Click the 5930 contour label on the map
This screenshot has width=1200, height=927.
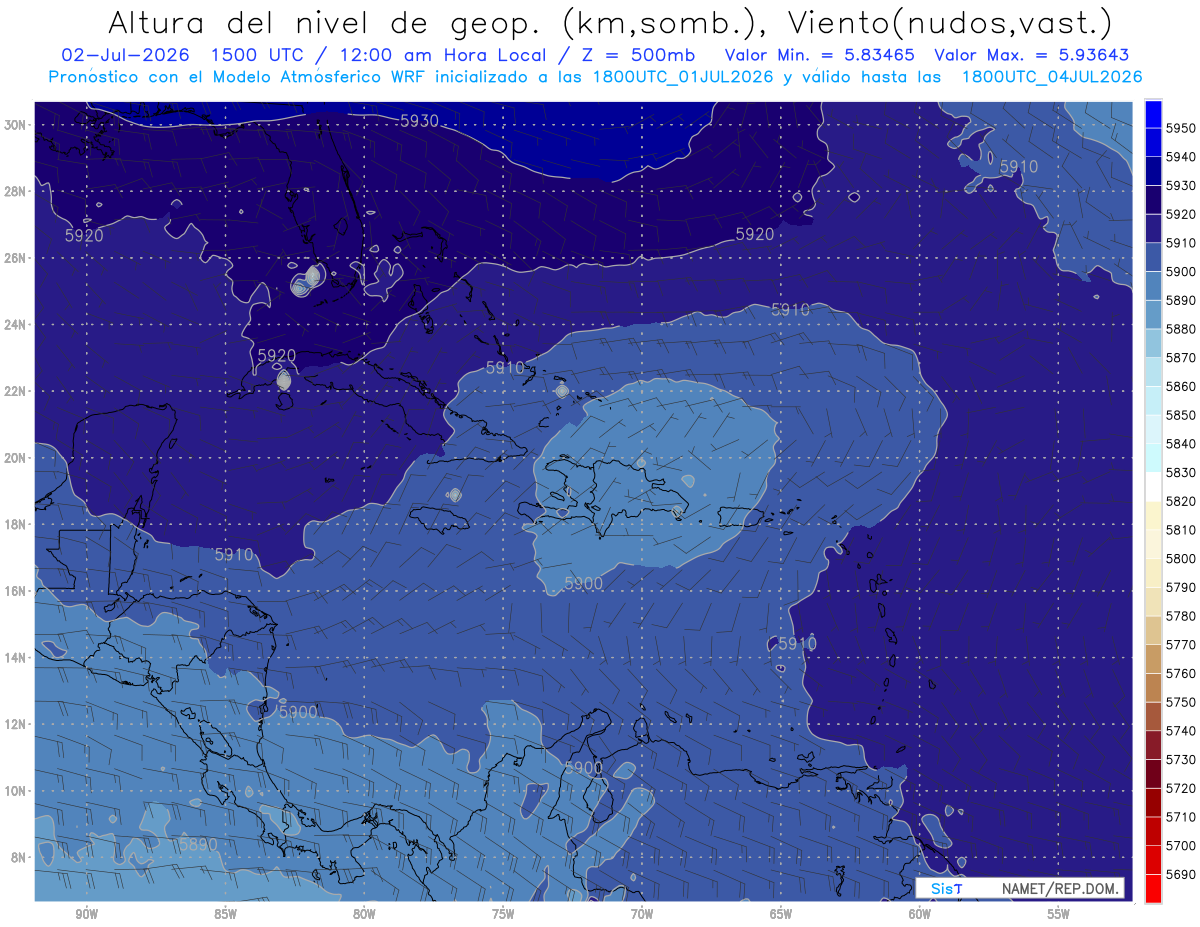pos(419,121)
